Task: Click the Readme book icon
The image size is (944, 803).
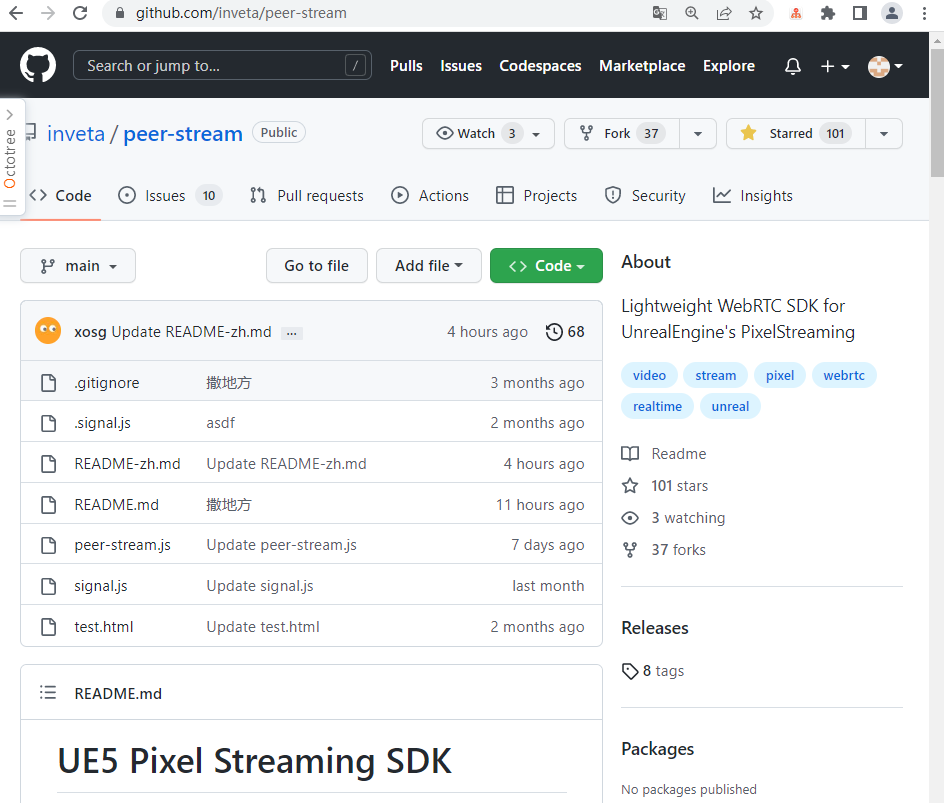Action: tap(631, 453)
